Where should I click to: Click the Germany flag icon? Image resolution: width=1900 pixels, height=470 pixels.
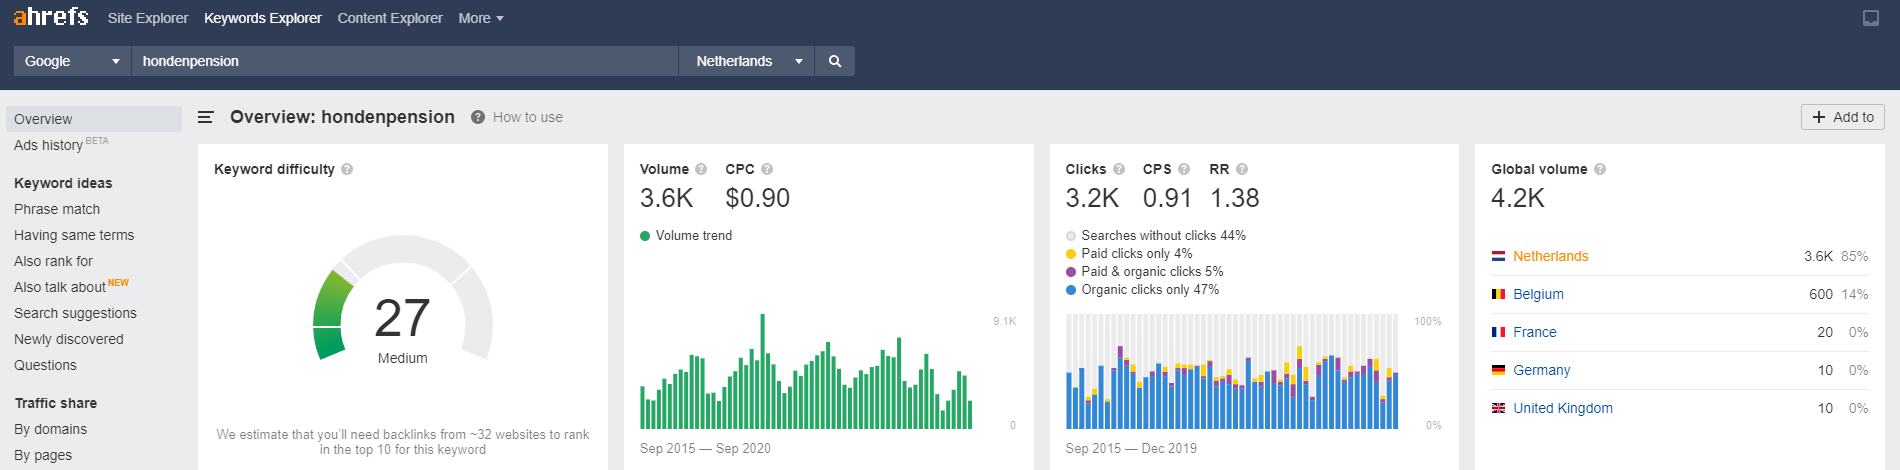click(1498, 370)
